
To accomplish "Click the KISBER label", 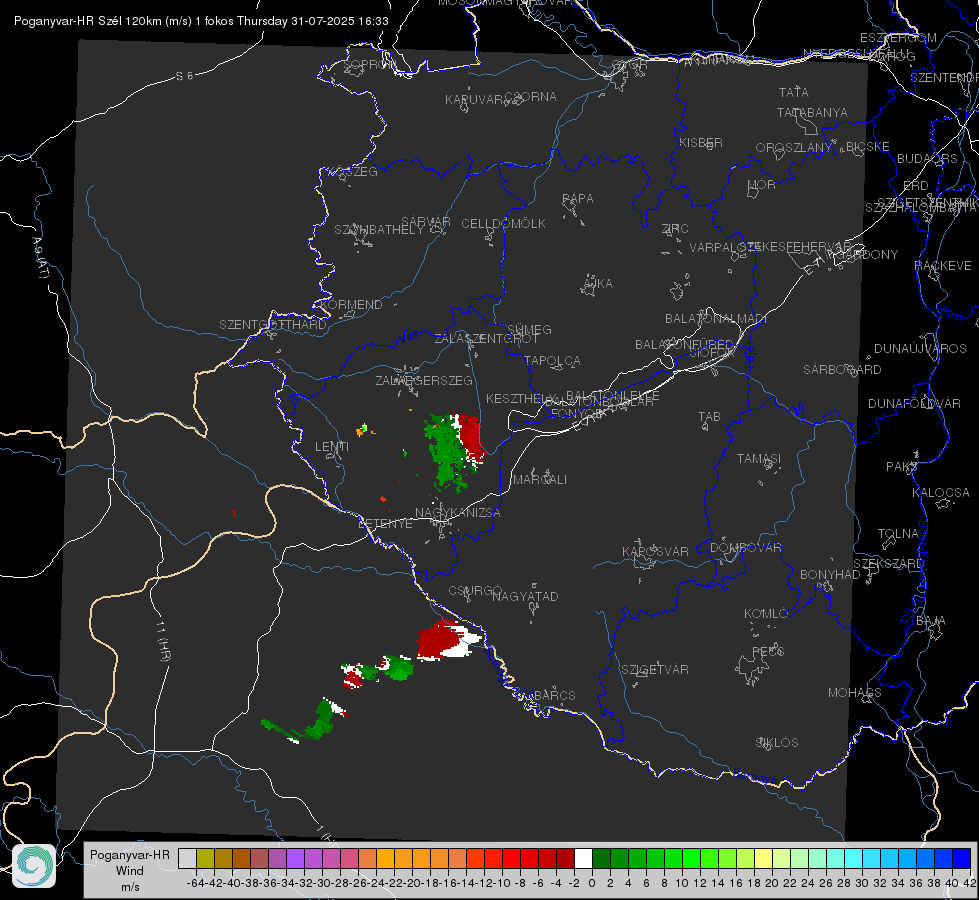I will [x=701, y=143].
